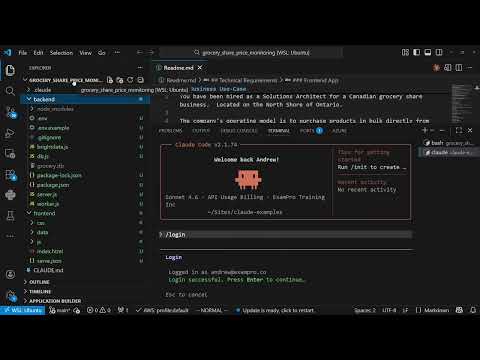This screenshot has height=360, width=480.
Task: Show hidden menu bar items ellipsis
Action: pos(117,53)
